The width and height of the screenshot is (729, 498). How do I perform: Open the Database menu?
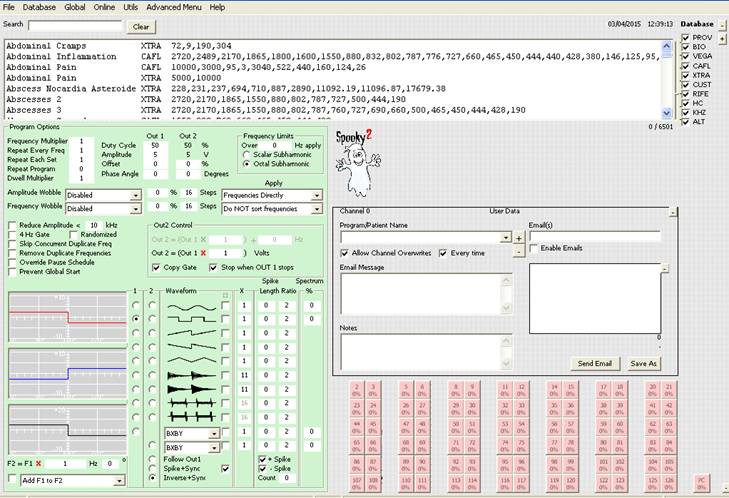click(x=39, y=7)
